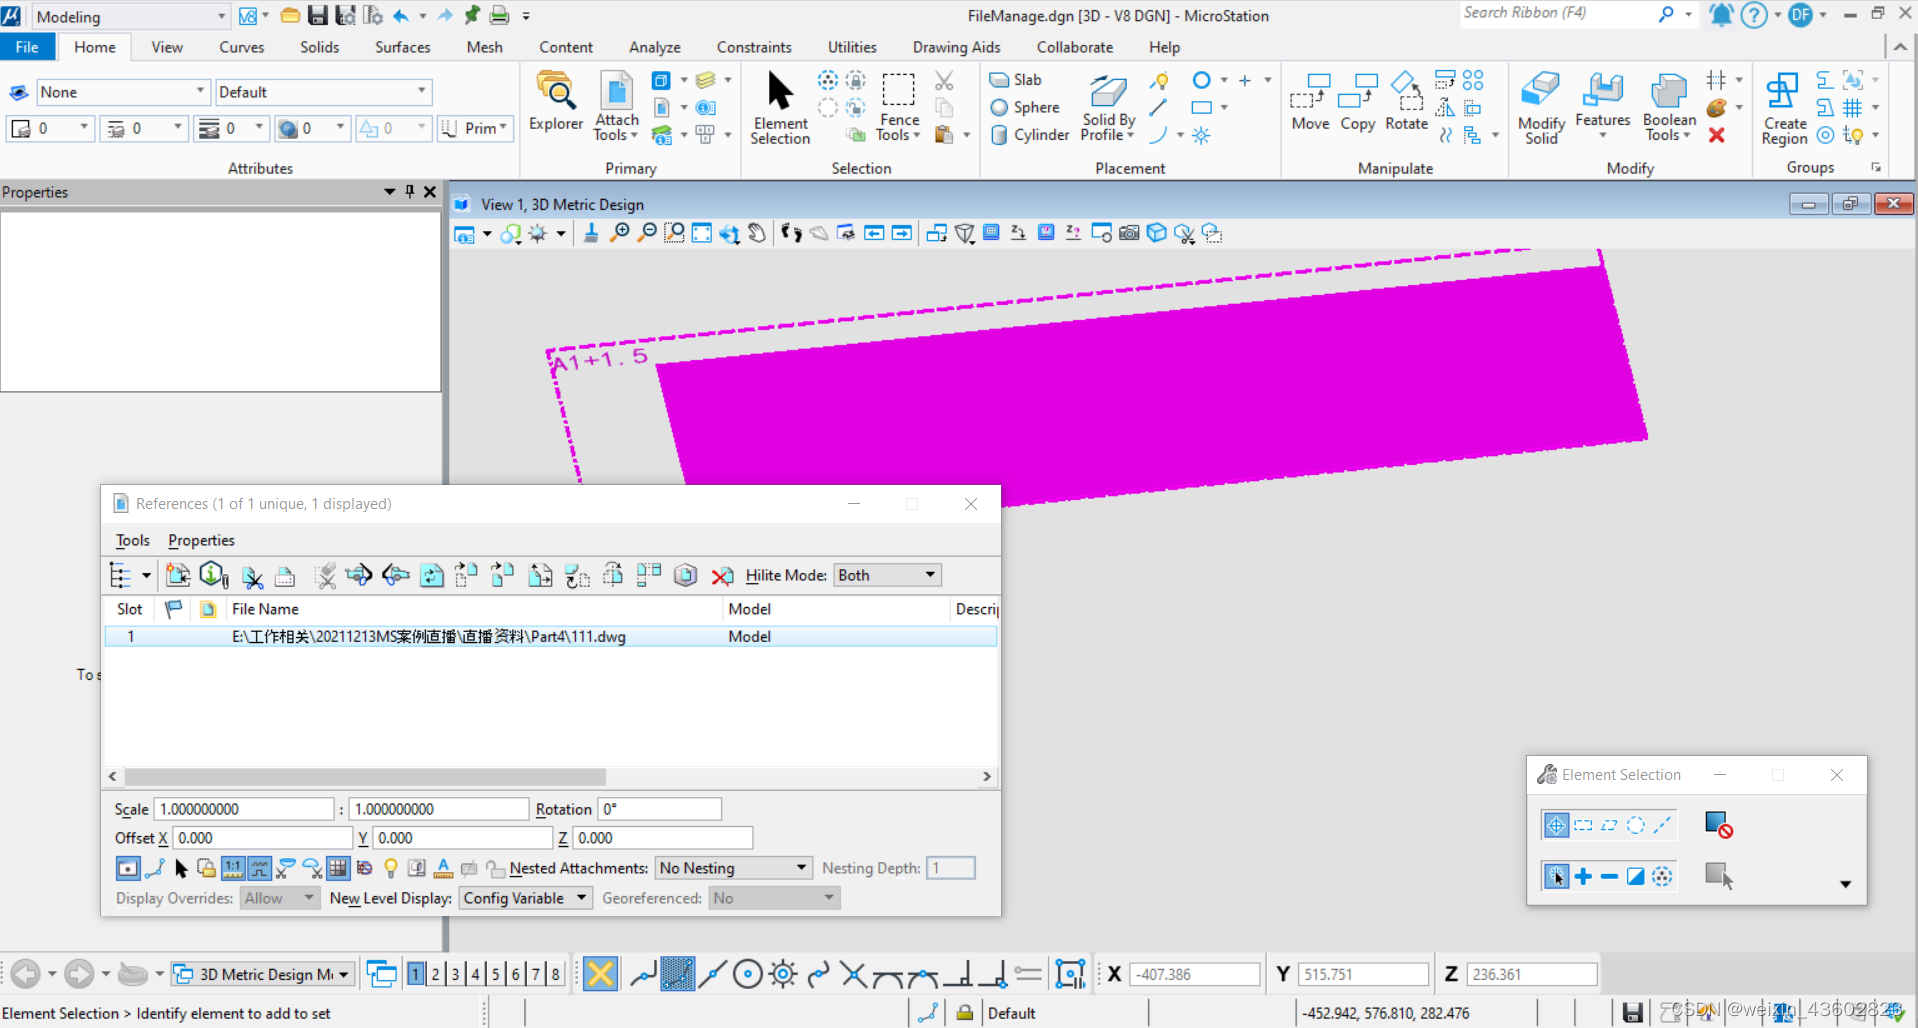Viewport: 1918px width, 1028px height.
Task: Click Walk footprints icon in view toolbar
Action: click(x=792, y=233)
